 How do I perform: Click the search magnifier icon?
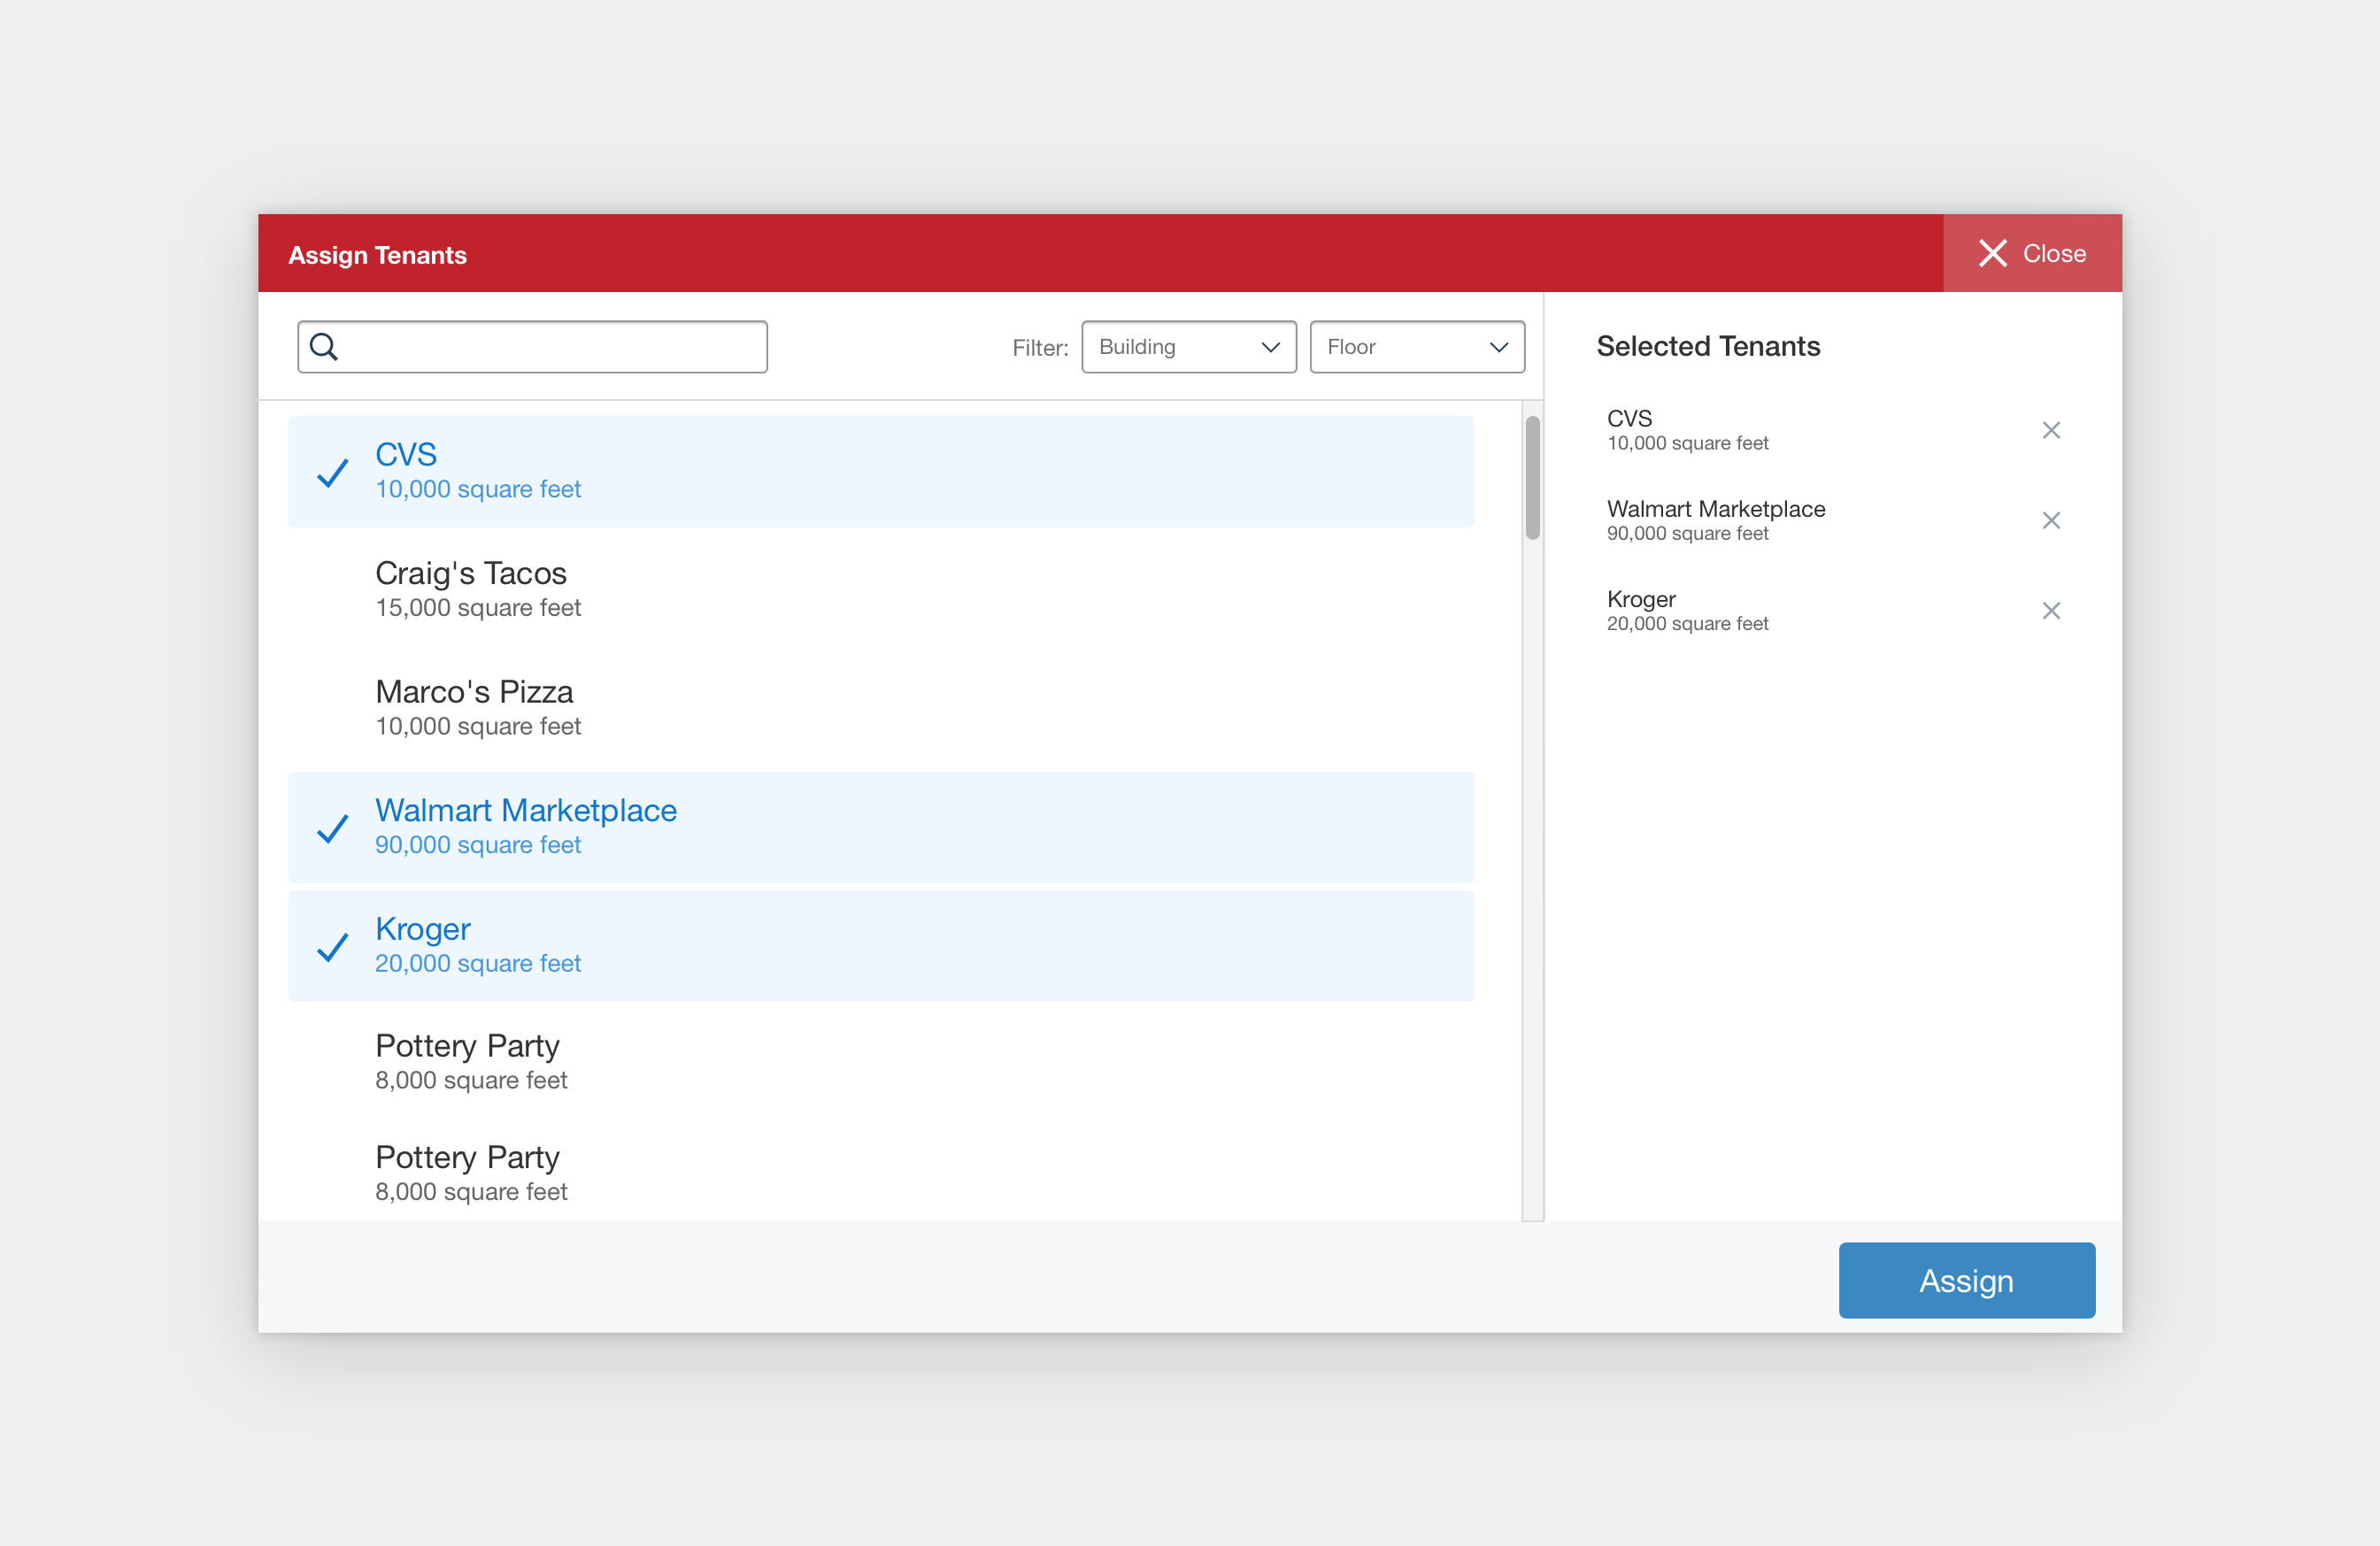(323, 347)
